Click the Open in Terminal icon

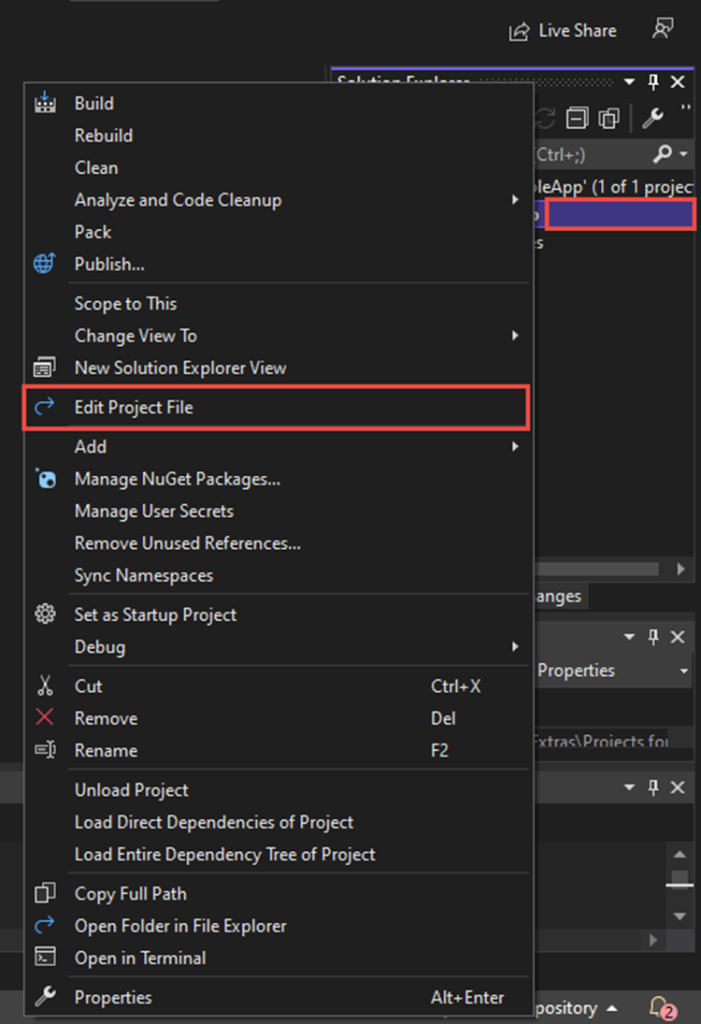coord(44,958)
